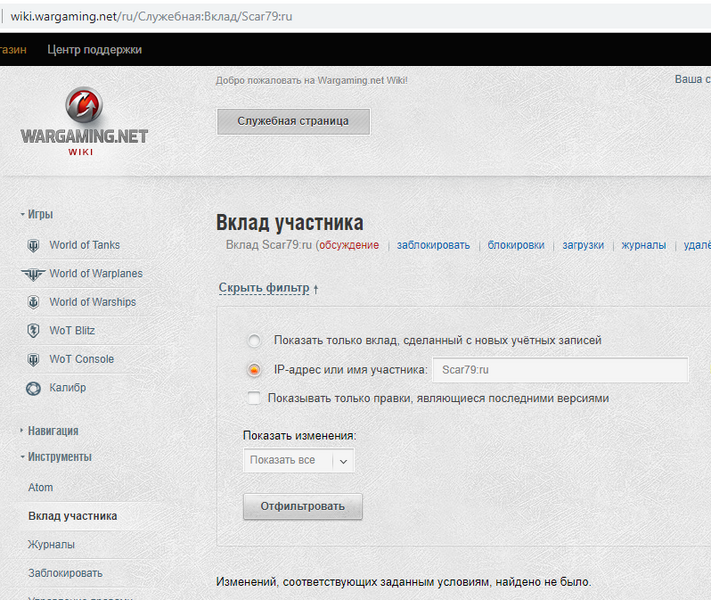Click the username input field containing Scar79:ru

click(x=559, y=370)
